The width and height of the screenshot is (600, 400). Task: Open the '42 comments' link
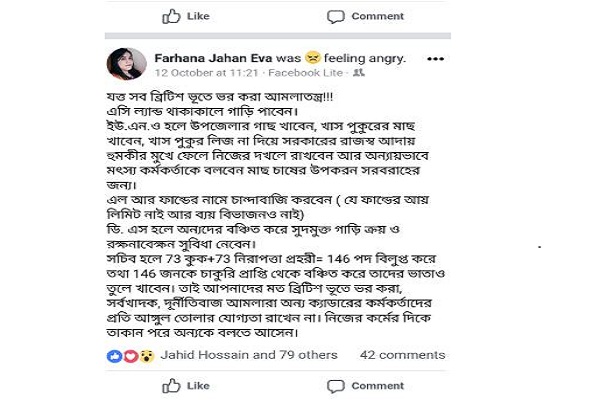click(402, 354)
